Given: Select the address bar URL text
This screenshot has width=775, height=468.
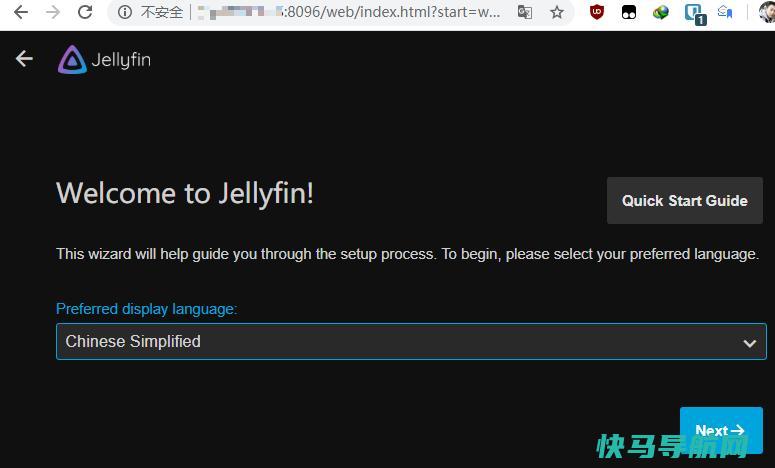Looking at the screenshot, I should coord(348,12).
